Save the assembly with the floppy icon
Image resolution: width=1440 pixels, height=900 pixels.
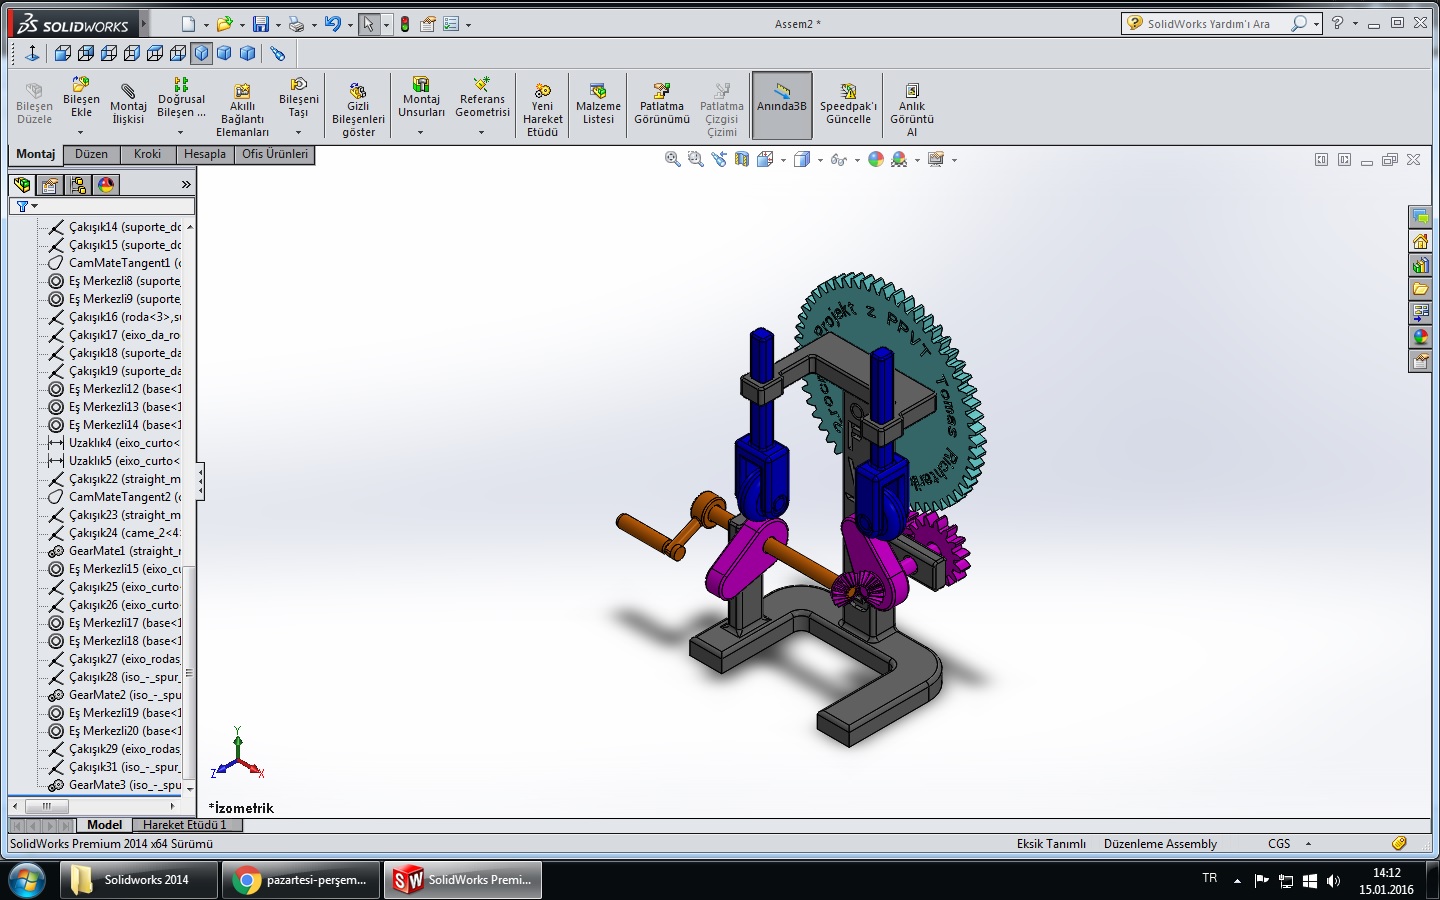coord(260,24)
